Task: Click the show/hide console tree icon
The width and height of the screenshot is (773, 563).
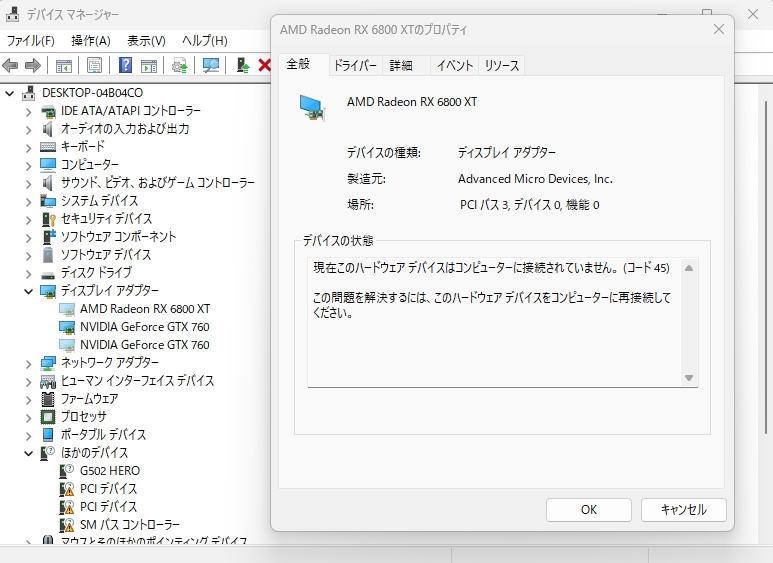Action: coord(64,65)
